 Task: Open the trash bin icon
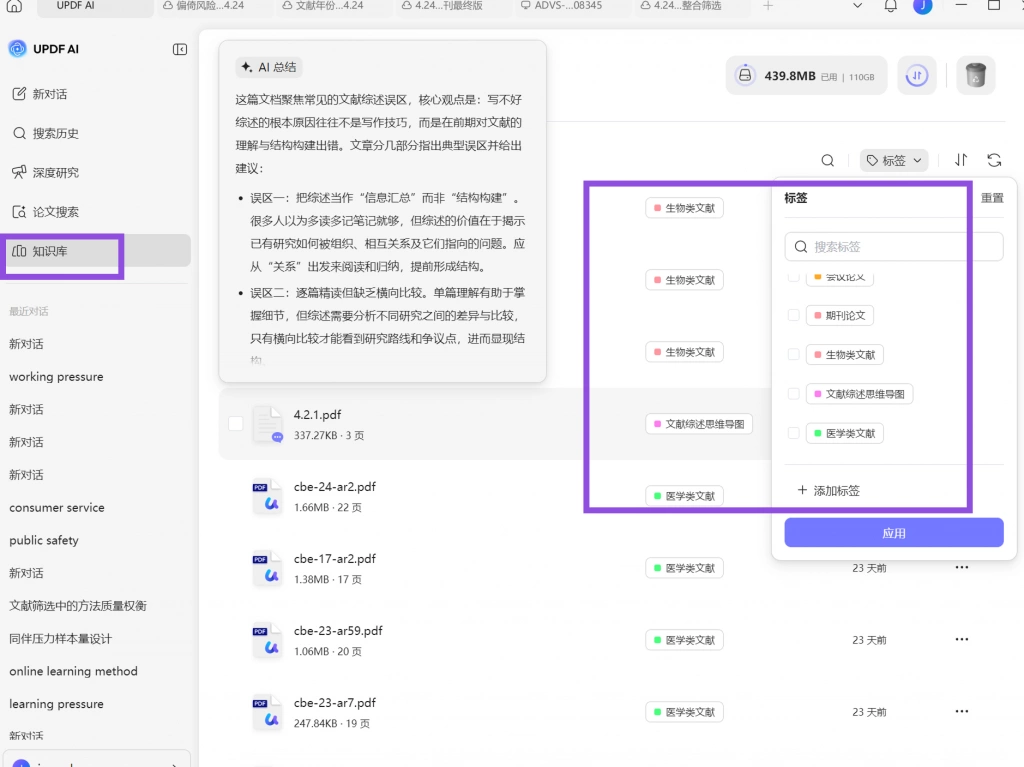pos(976,76)
